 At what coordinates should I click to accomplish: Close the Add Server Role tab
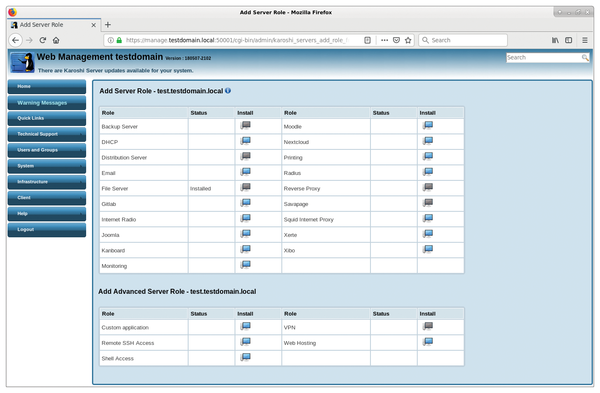[93, 25]
